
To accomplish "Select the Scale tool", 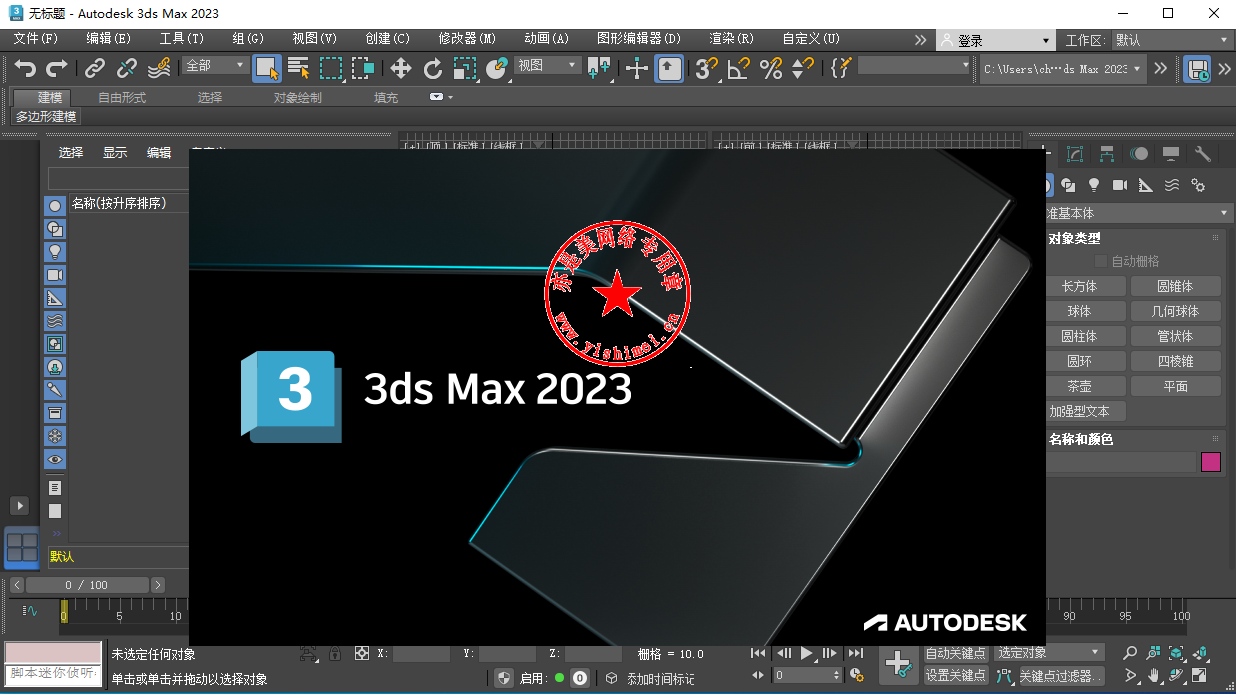I will (x=465, y=68).
